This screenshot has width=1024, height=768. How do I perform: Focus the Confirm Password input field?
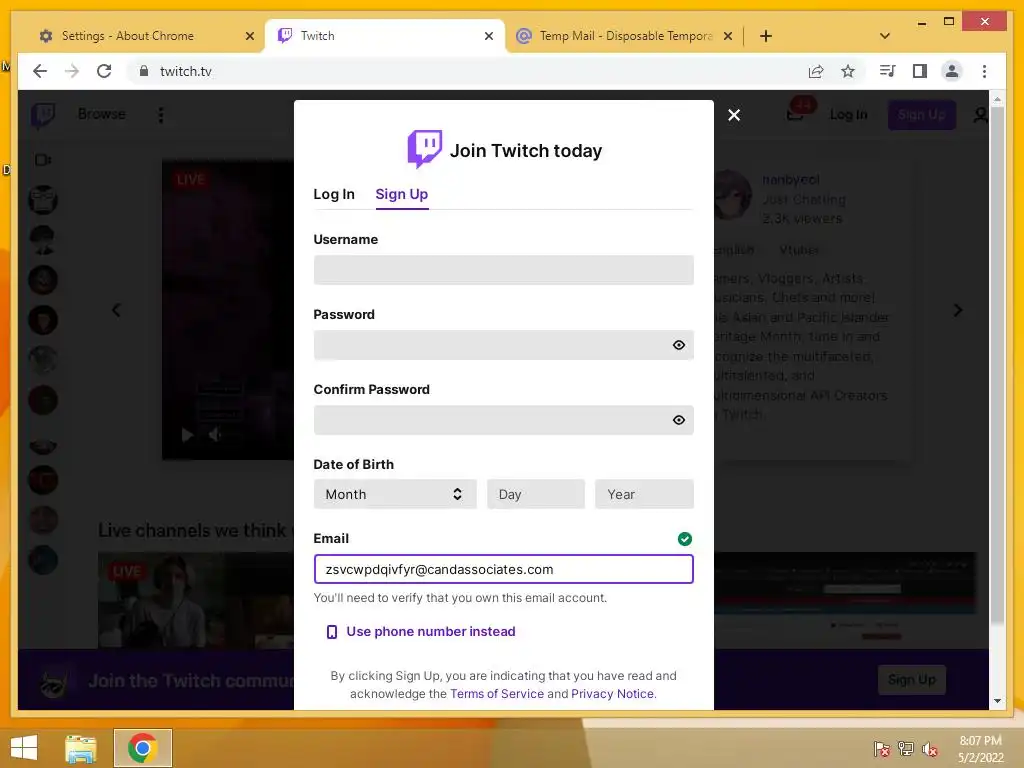(504, 420)
